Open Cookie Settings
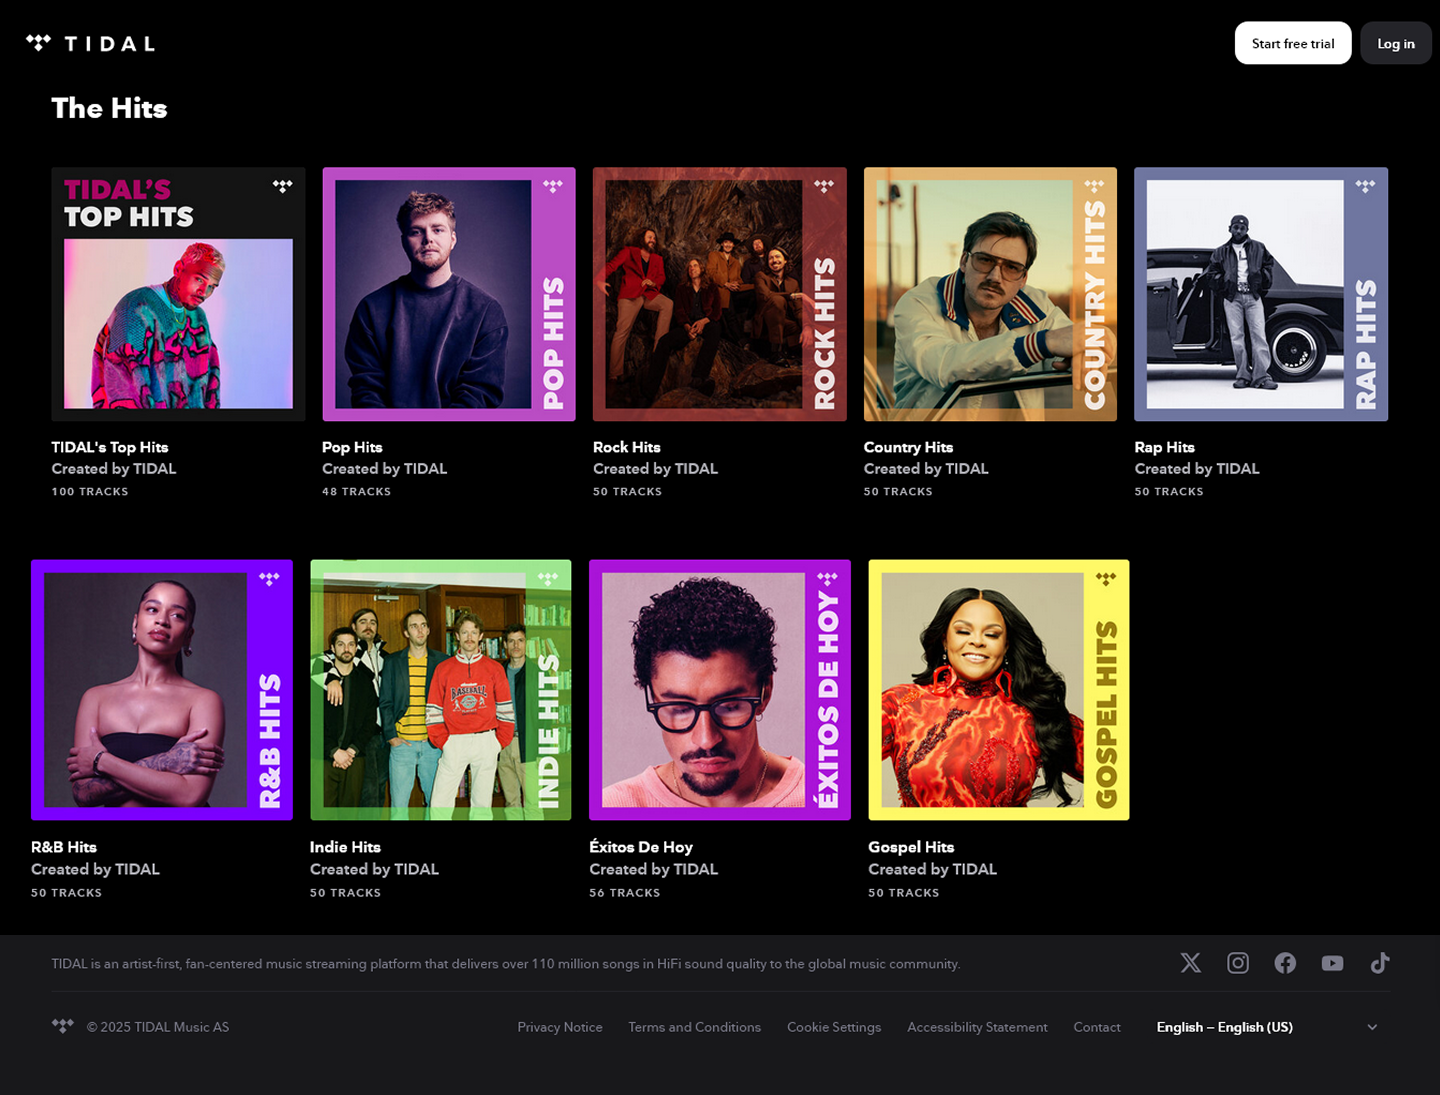The height and width of the screenshot is (1095, 1440). coord(834,1027)
